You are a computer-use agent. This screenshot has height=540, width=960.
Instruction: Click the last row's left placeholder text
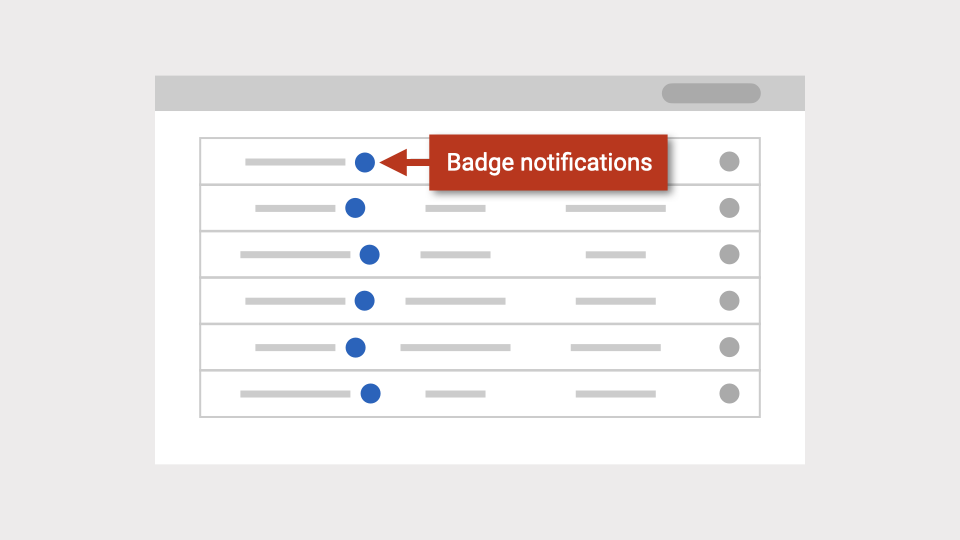pos(295,394)
